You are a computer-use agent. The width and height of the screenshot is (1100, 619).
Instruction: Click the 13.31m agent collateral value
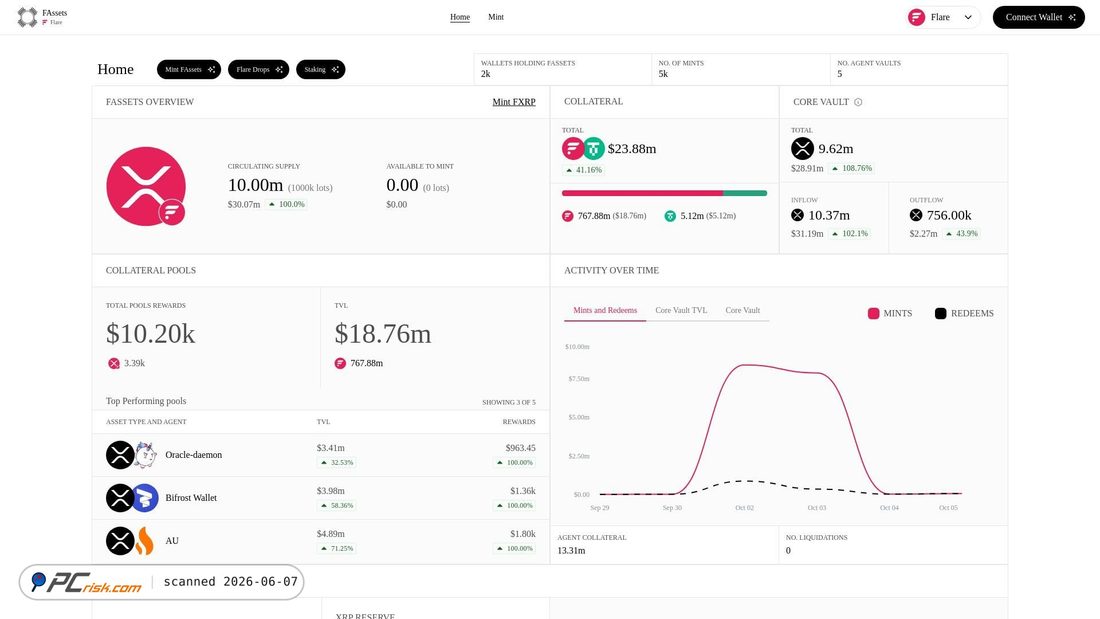pyautogui.click(x=571, y=551)
